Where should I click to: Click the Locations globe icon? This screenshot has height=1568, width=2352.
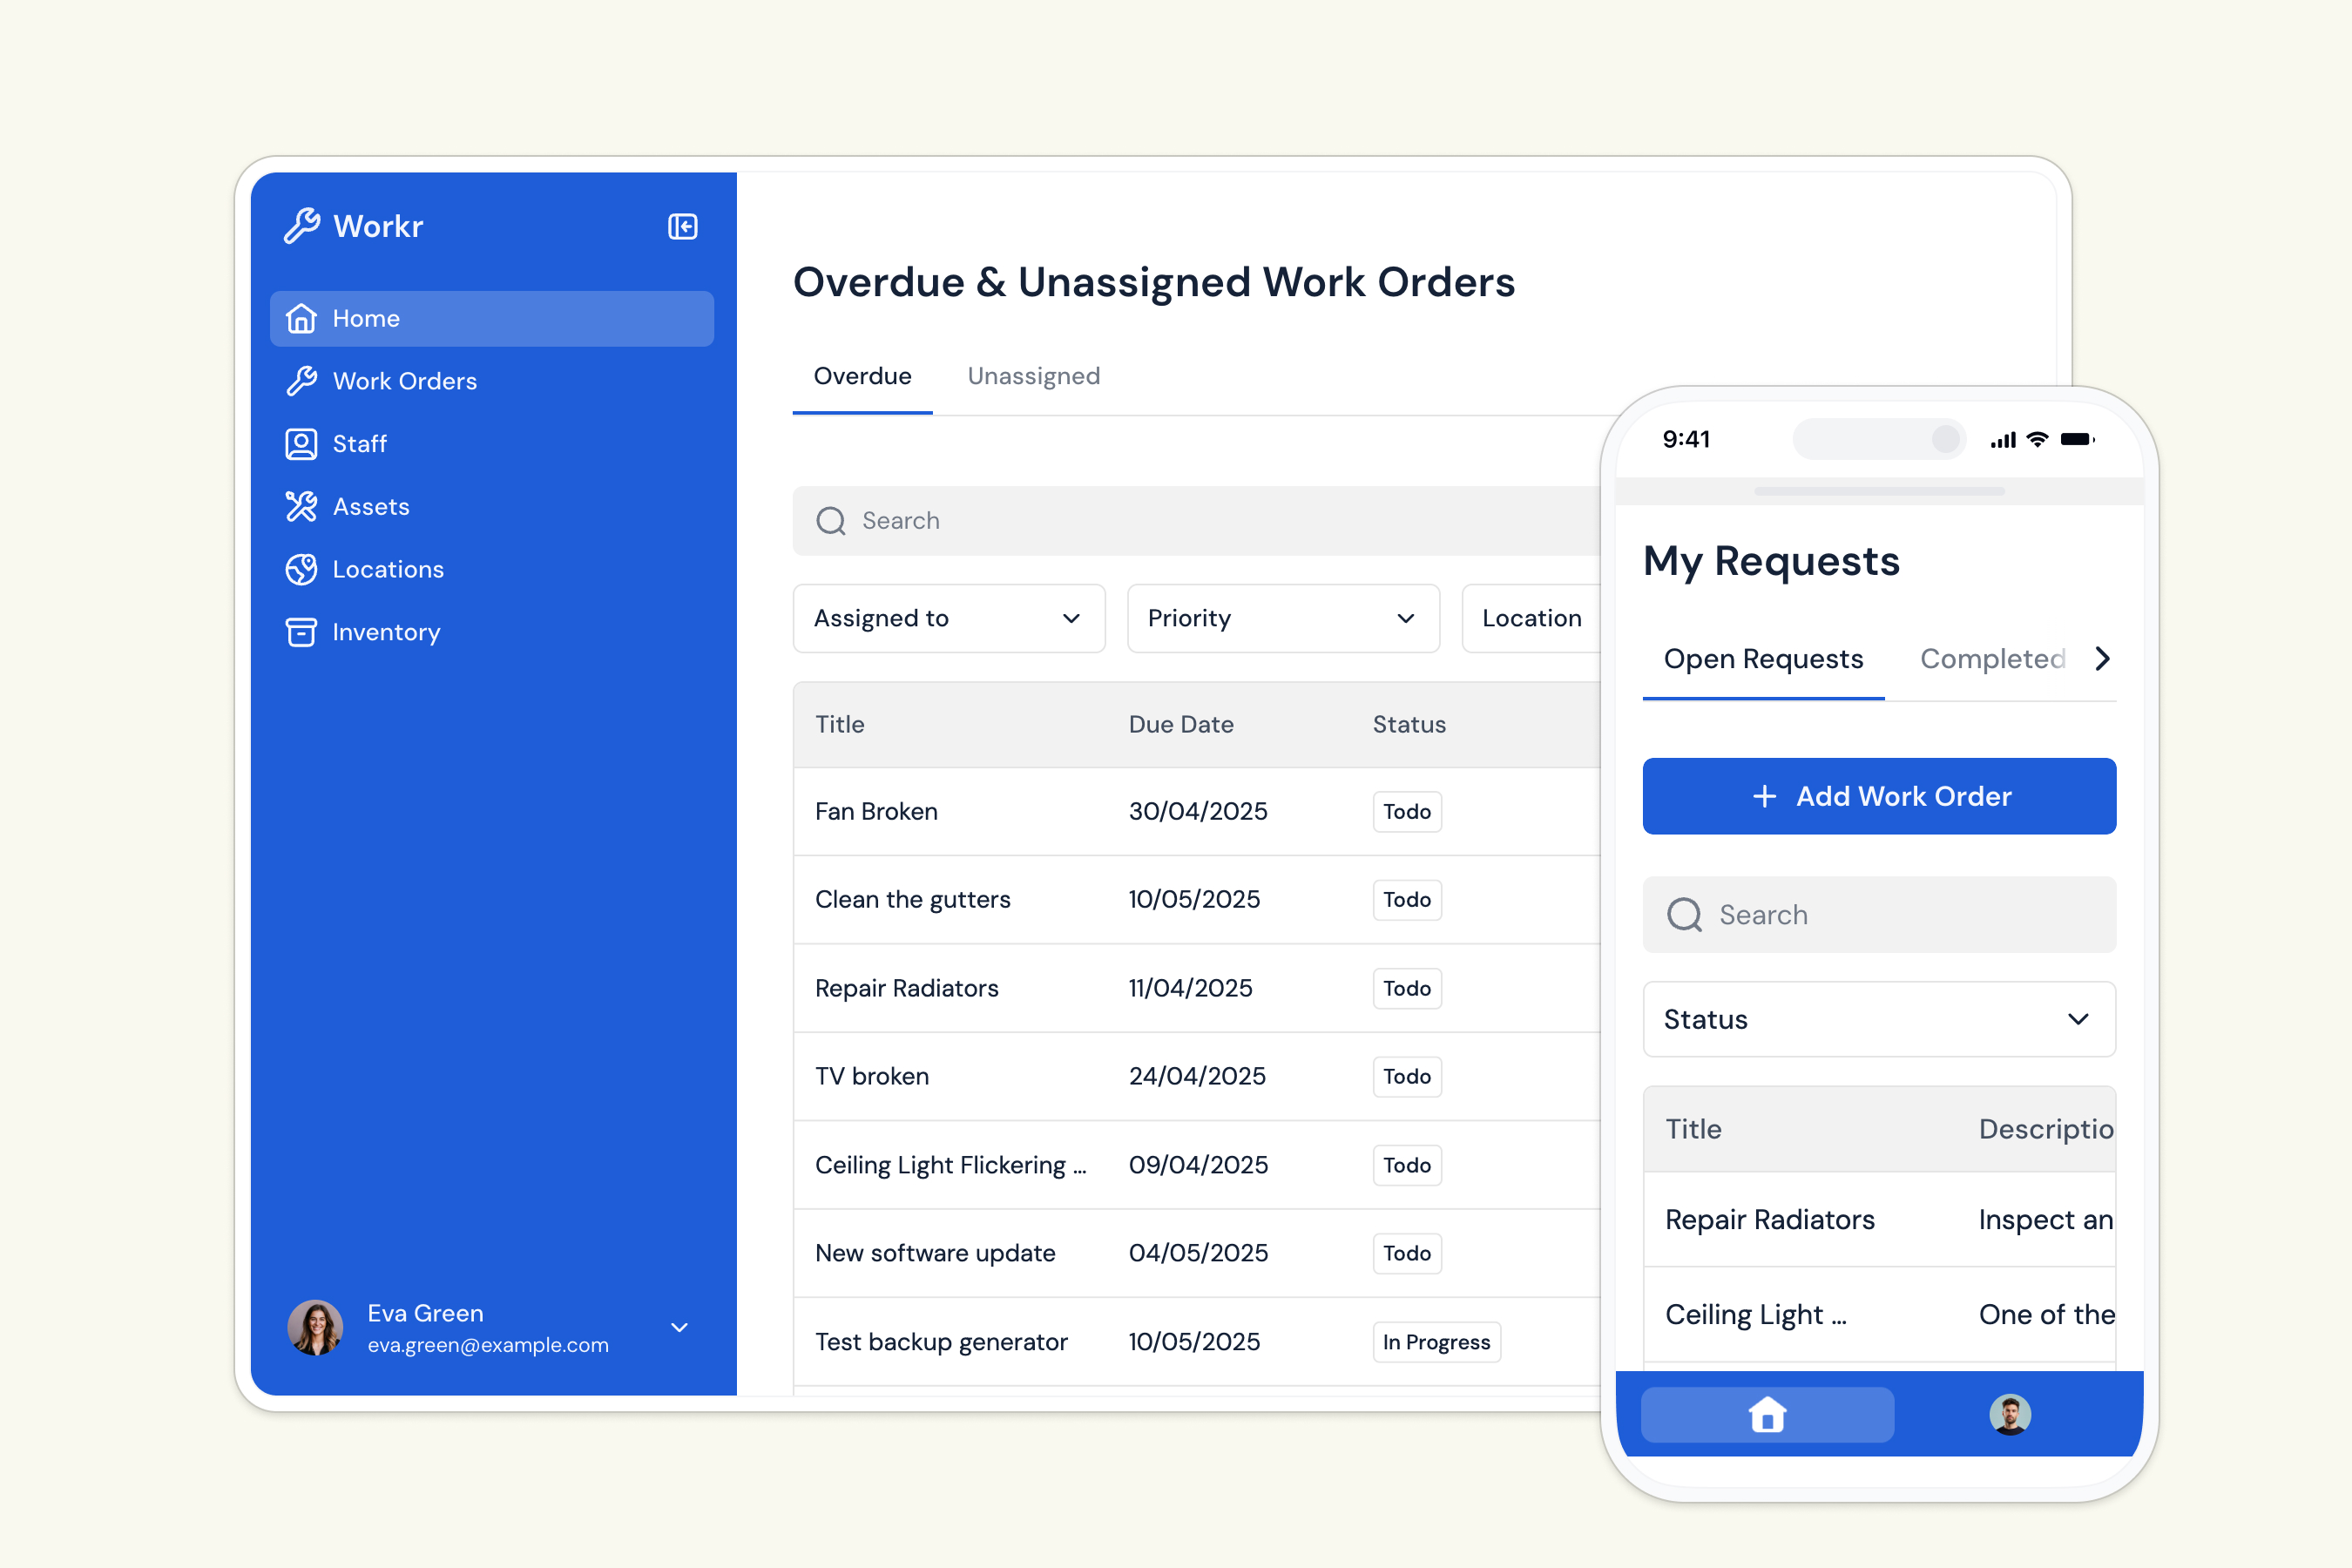[301, 569]
